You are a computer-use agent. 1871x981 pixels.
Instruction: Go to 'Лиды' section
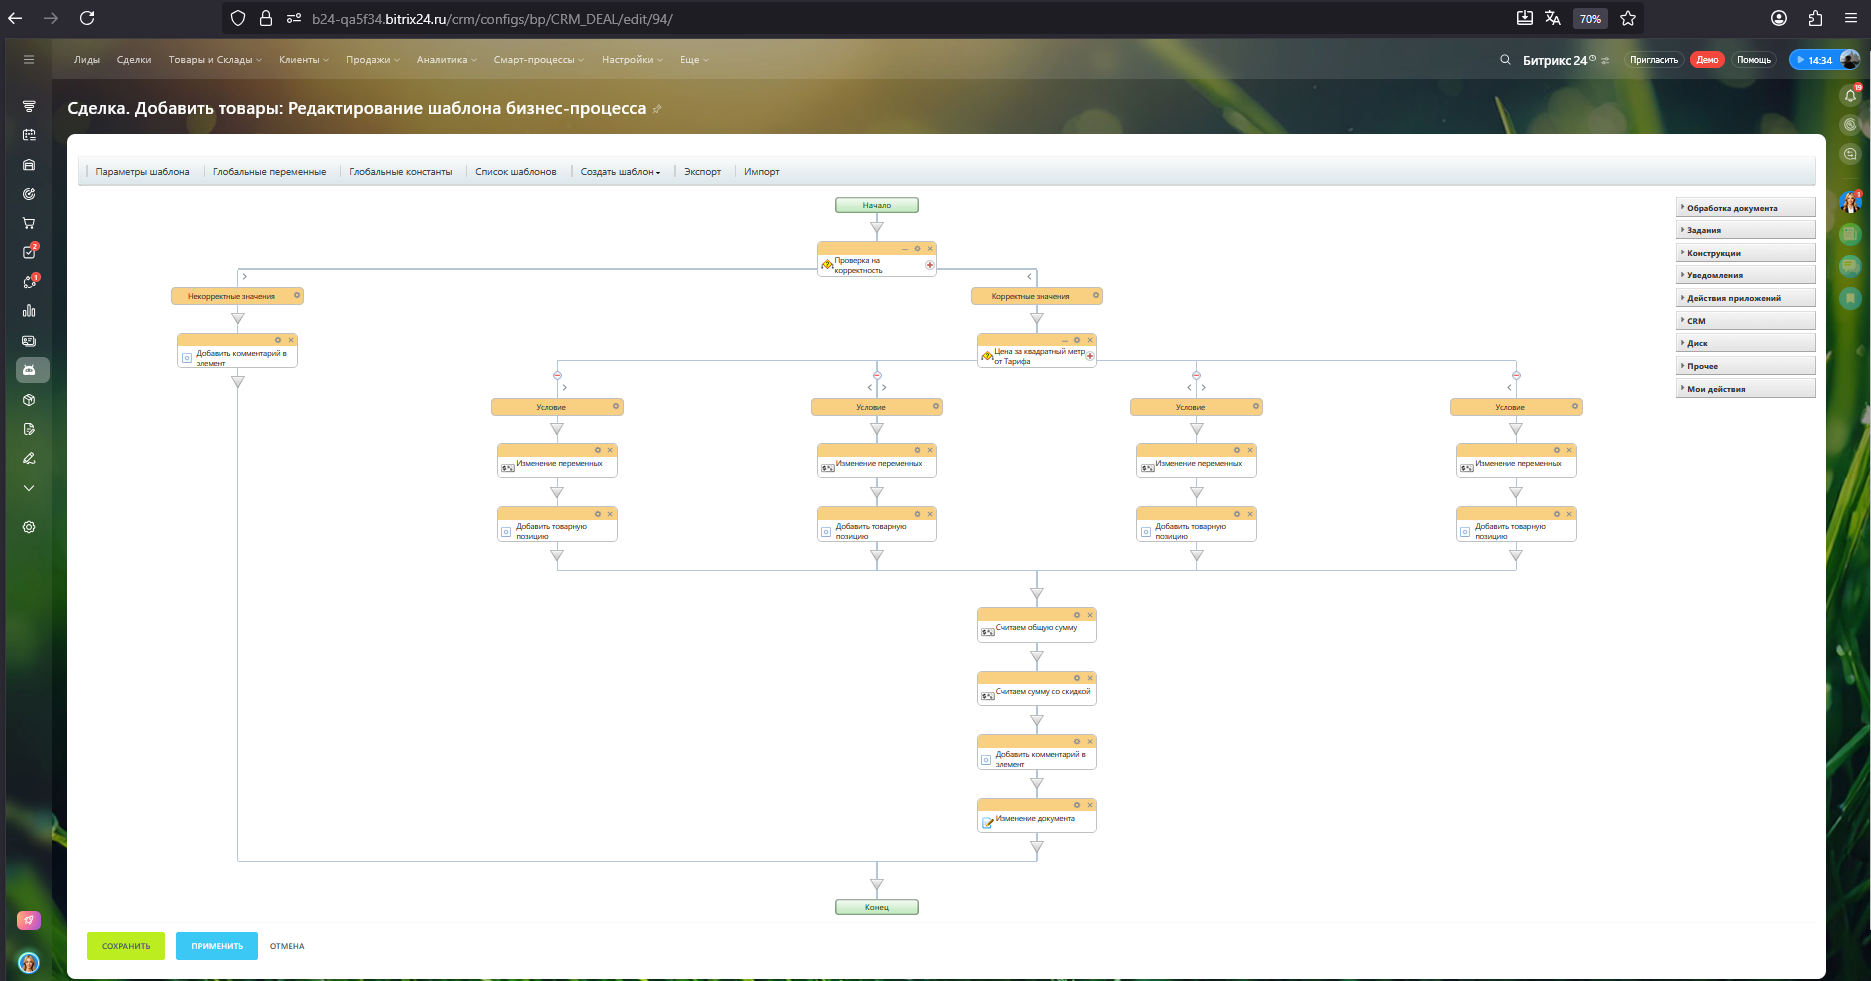(x=87, y=60)
